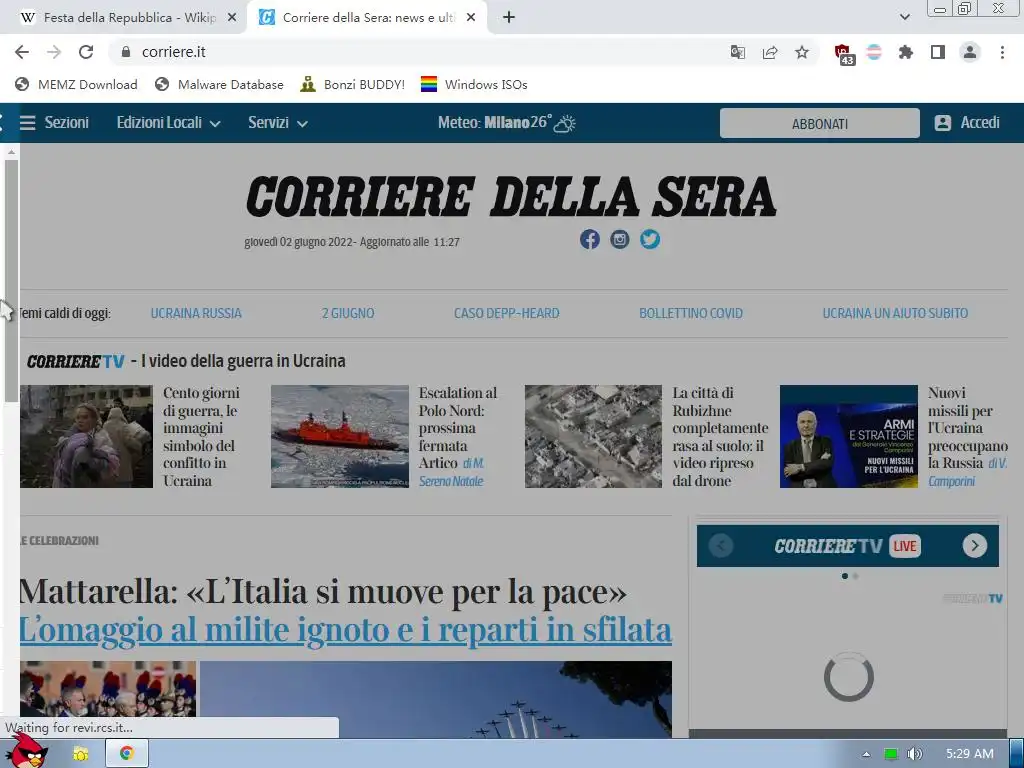The image size is (1024, 768).
Task: Open Chrome three-dot menu
Action: click(x=1002, y=52)
